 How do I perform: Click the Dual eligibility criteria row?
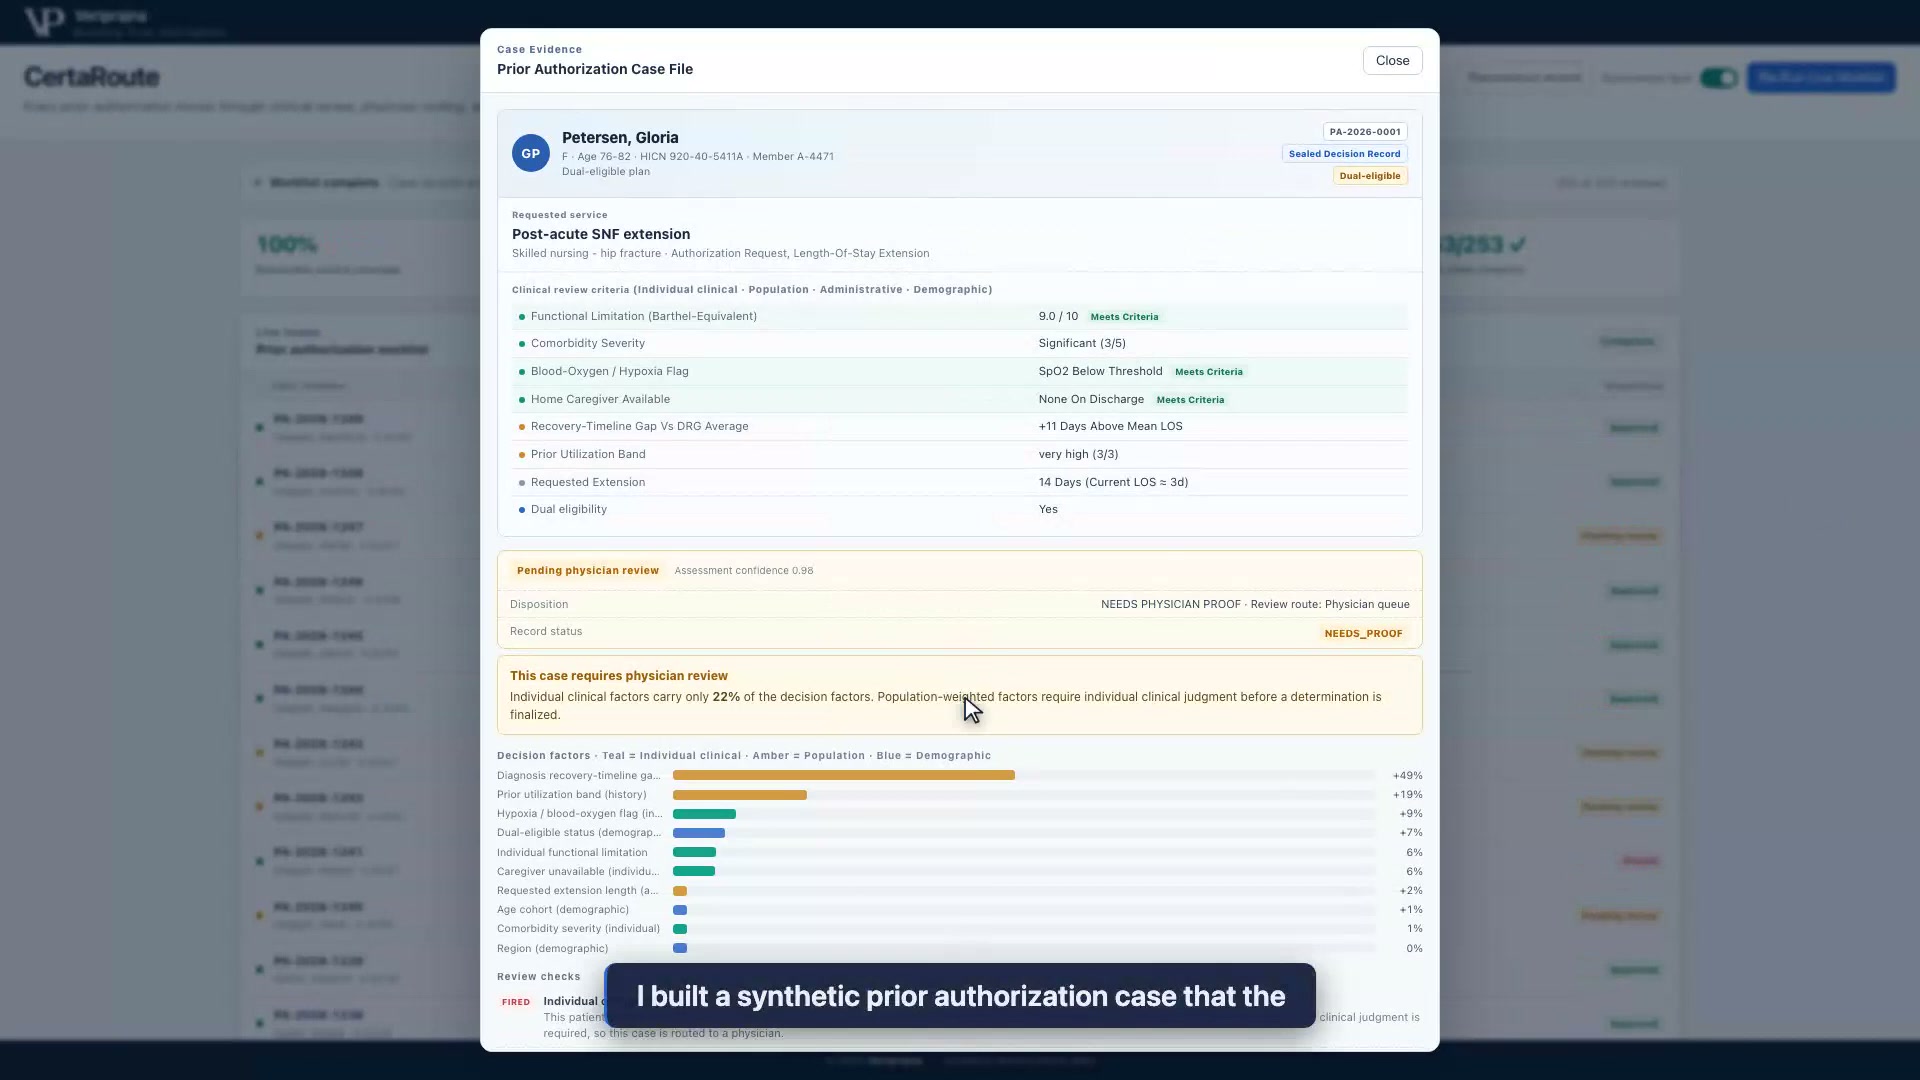click(960, 509)
